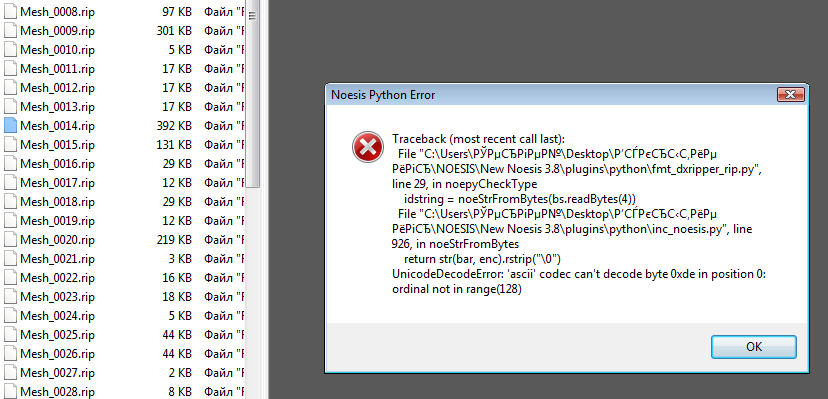Select file icon of Mesh_0026.rip
828x399 pixels.
tap(11, 354)
